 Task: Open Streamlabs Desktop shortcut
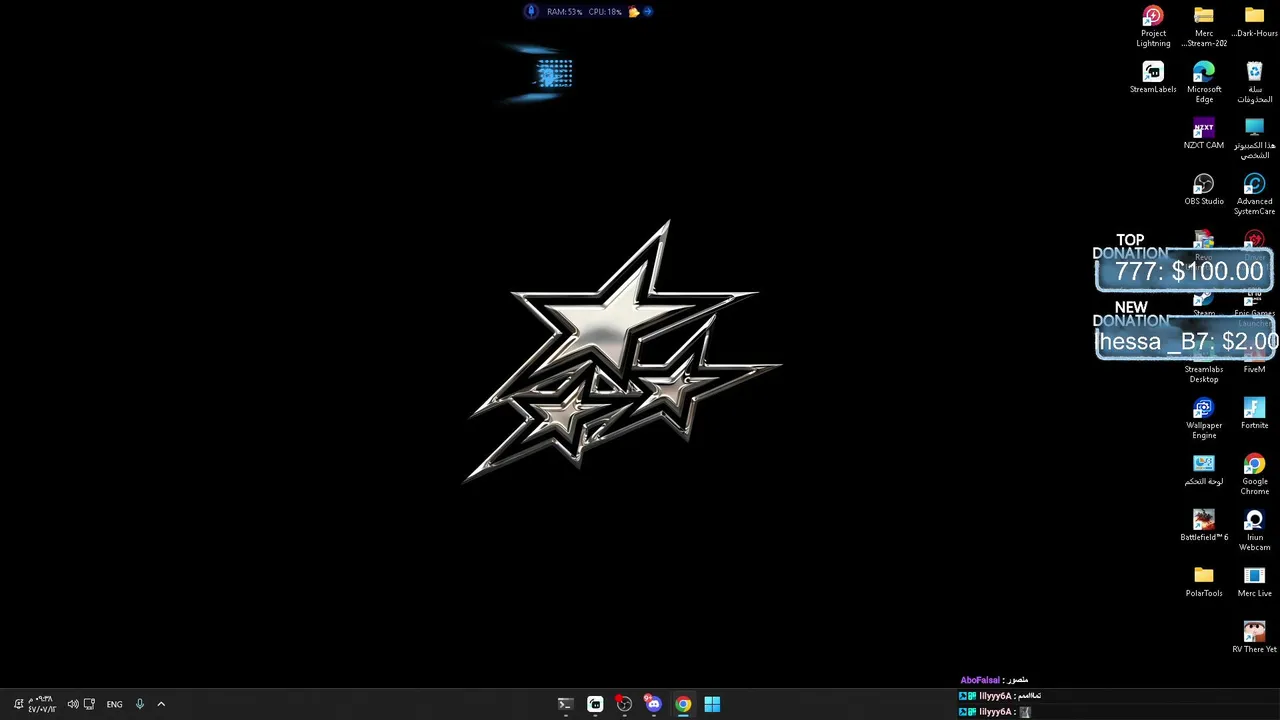click(1204, 375)
